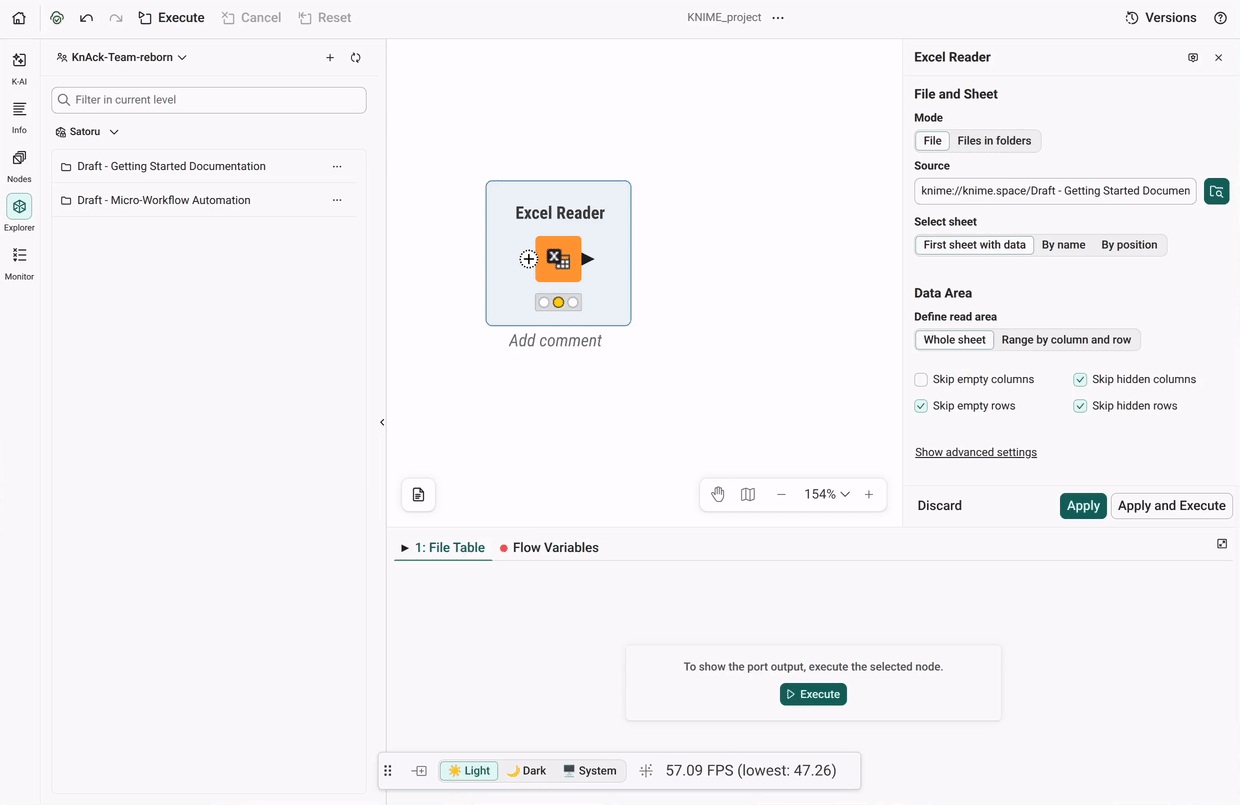
Task: Open the Nodes repository panel
Action: click(19, 166)
